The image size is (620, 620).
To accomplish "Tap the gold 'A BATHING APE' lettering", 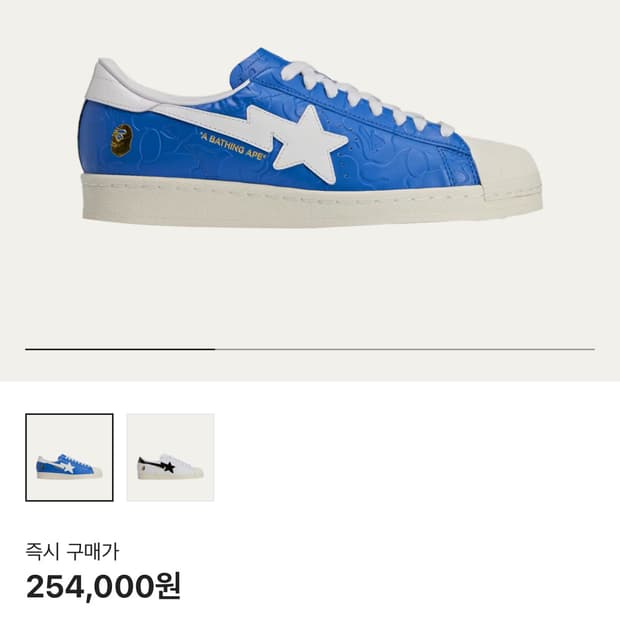I will point(232,146).
